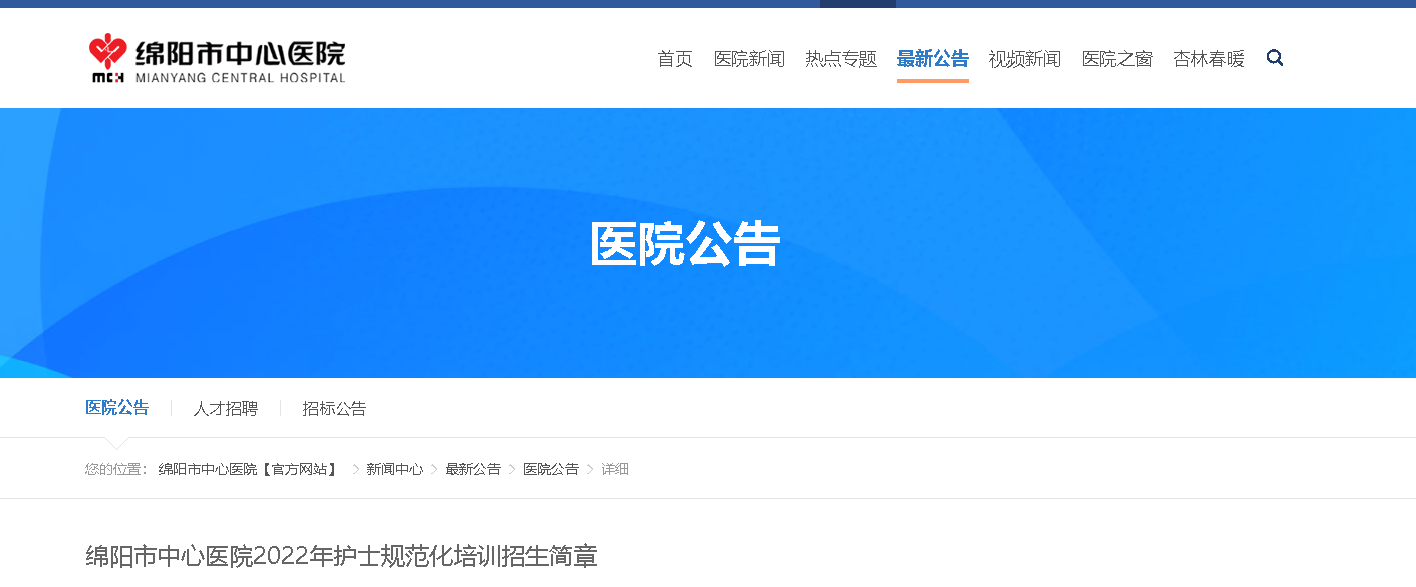Open the search magnifier icon
The width and height of the screenshot is (1416, 587).
(1275, 58)
